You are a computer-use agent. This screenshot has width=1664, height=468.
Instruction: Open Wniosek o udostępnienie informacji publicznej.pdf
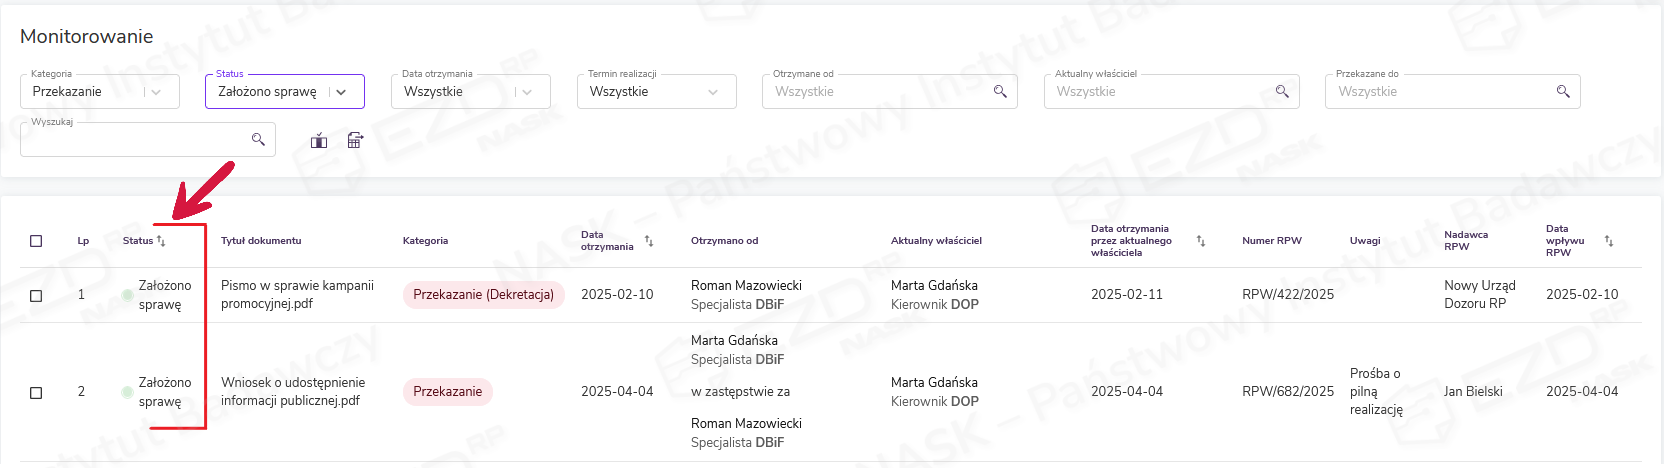(x=292, y=391)
